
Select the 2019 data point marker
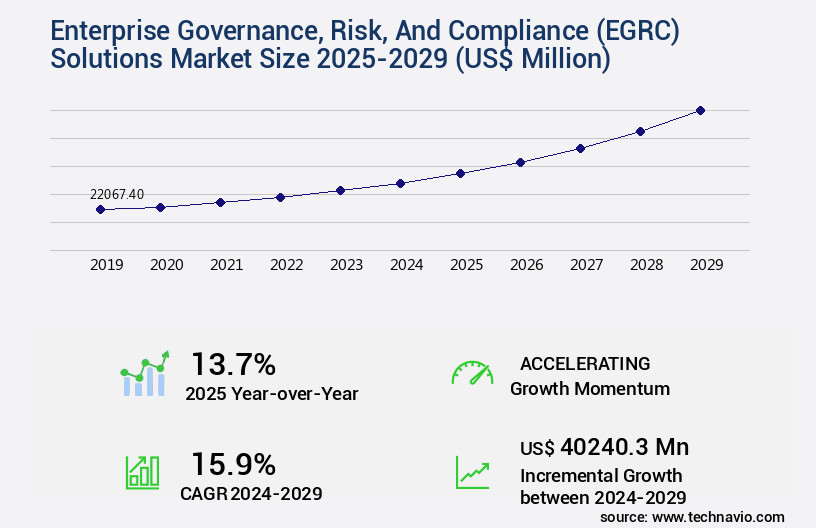[100, 209]
